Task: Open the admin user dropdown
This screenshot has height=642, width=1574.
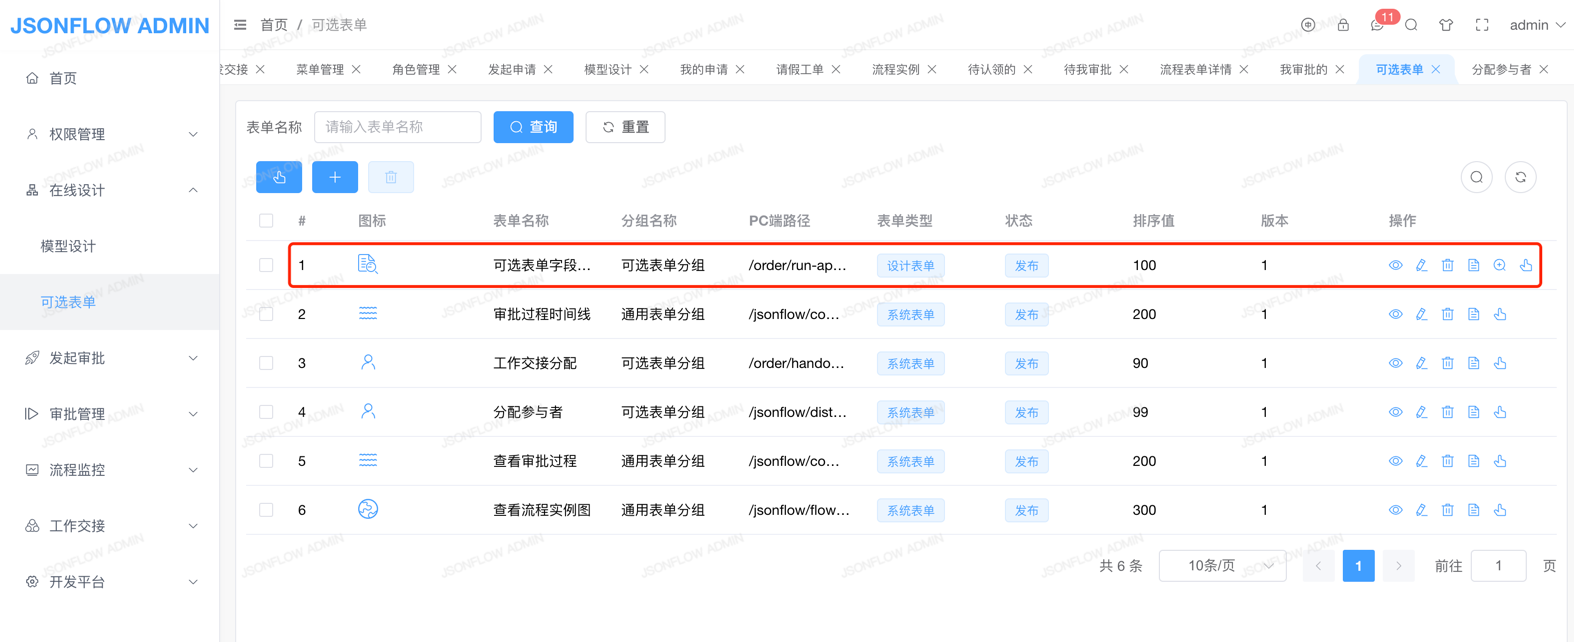Action: (x=1537, y=25)
